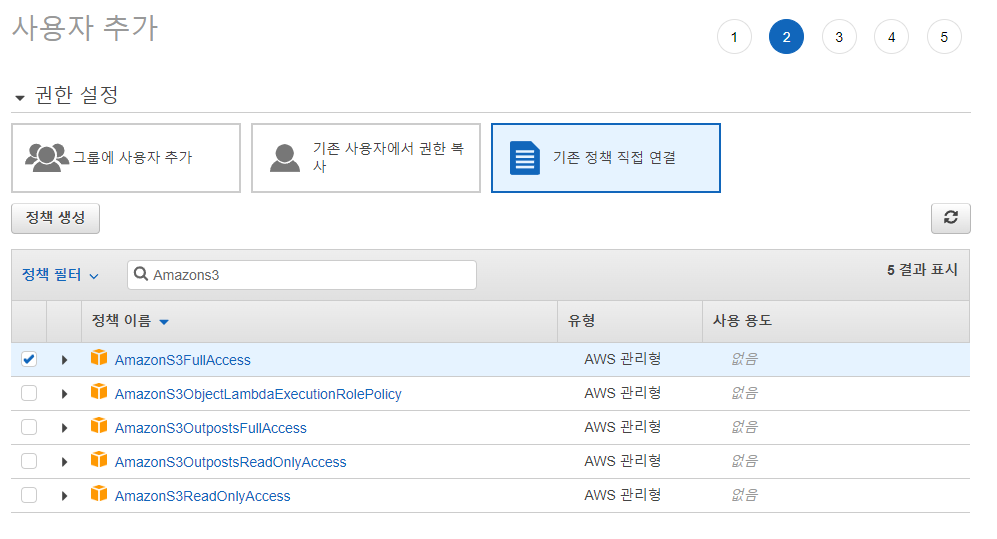
Task: Jump to wizard step 5
Action: pos(944,37)
